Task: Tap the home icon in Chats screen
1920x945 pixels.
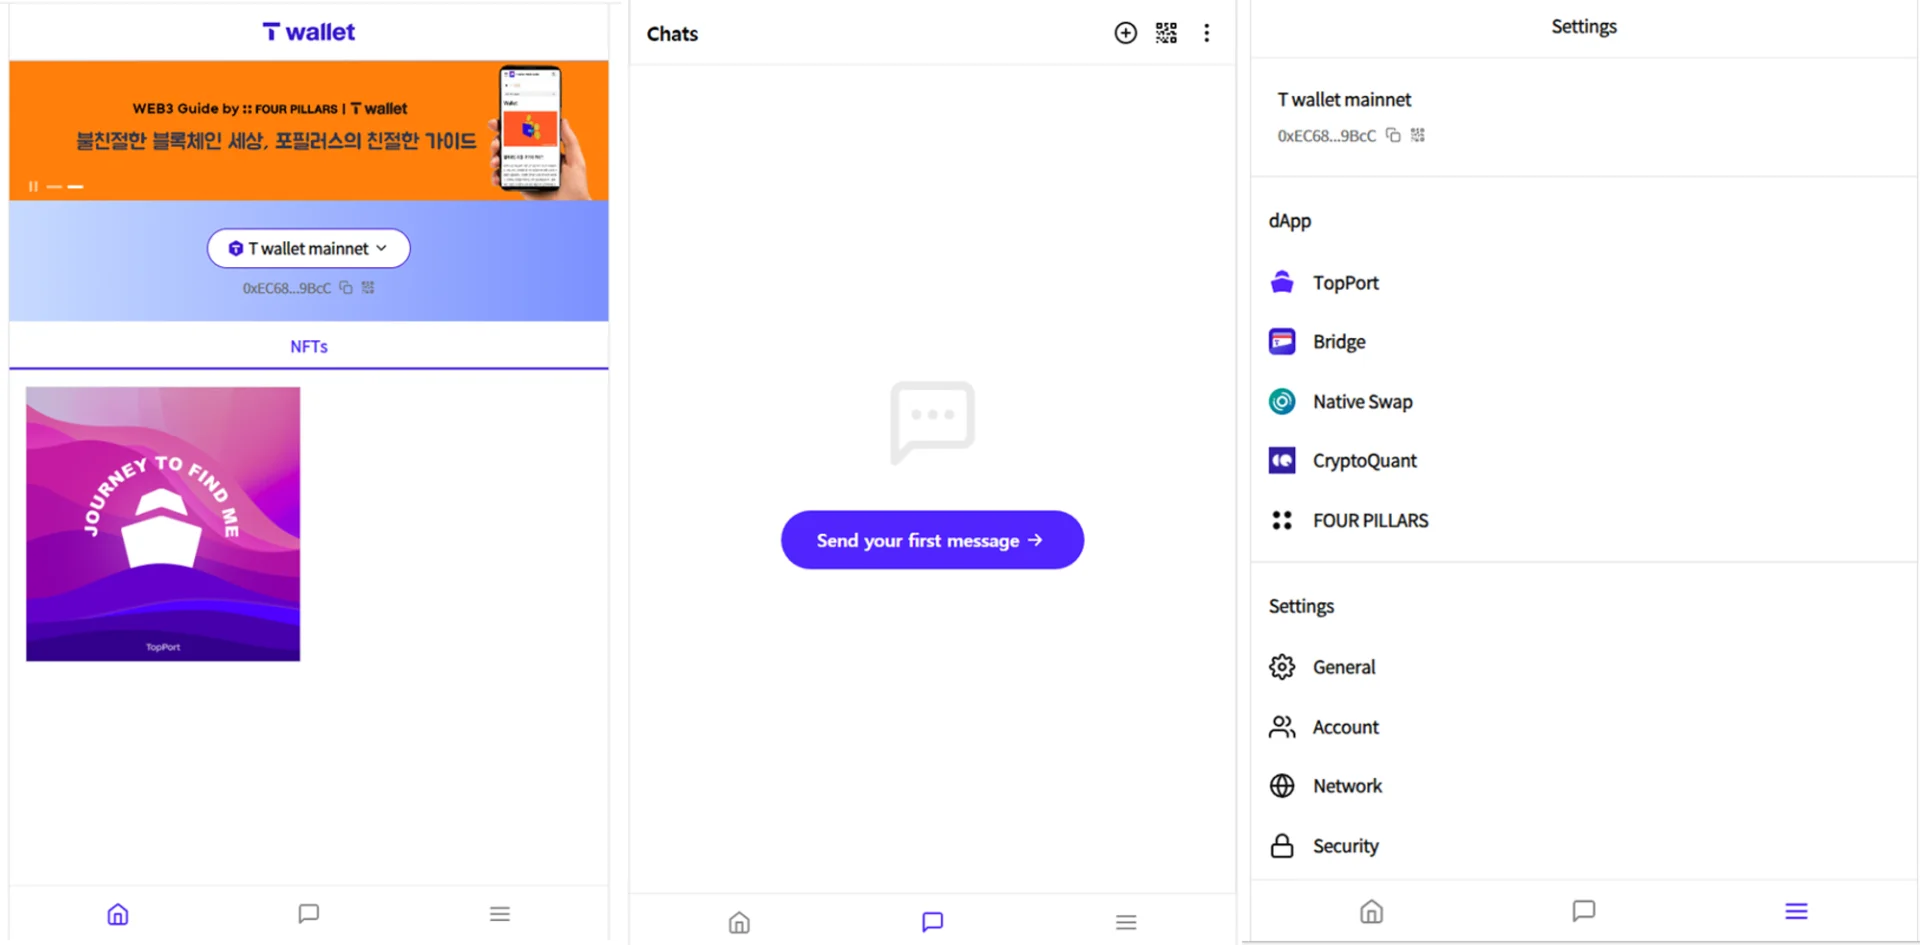Action: coord(739,922)
